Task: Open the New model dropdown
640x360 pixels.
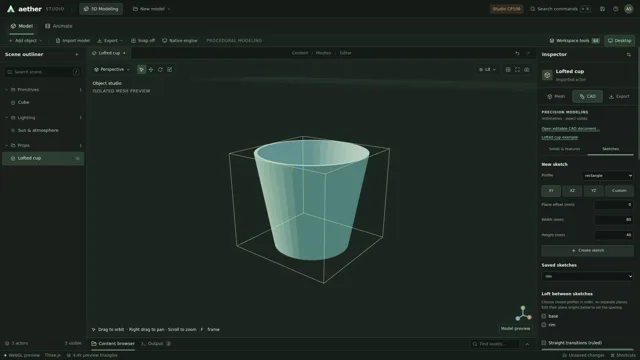Action: [x=151, y=9]
